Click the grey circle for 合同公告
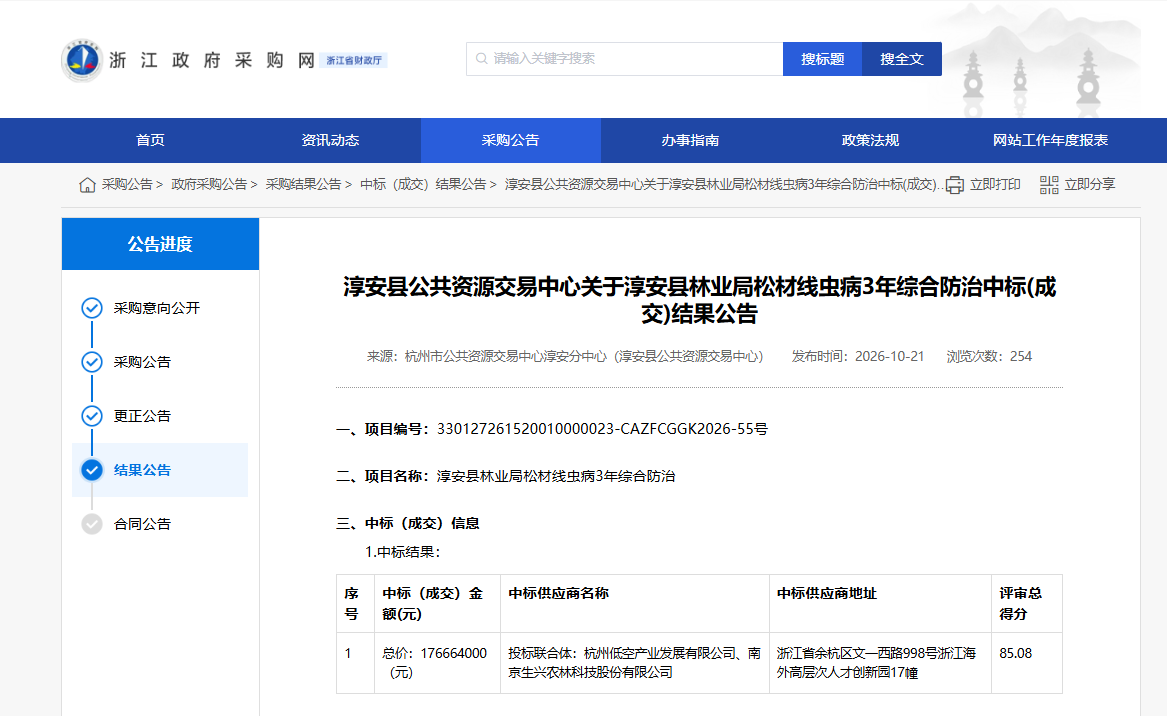 (92, 524)
